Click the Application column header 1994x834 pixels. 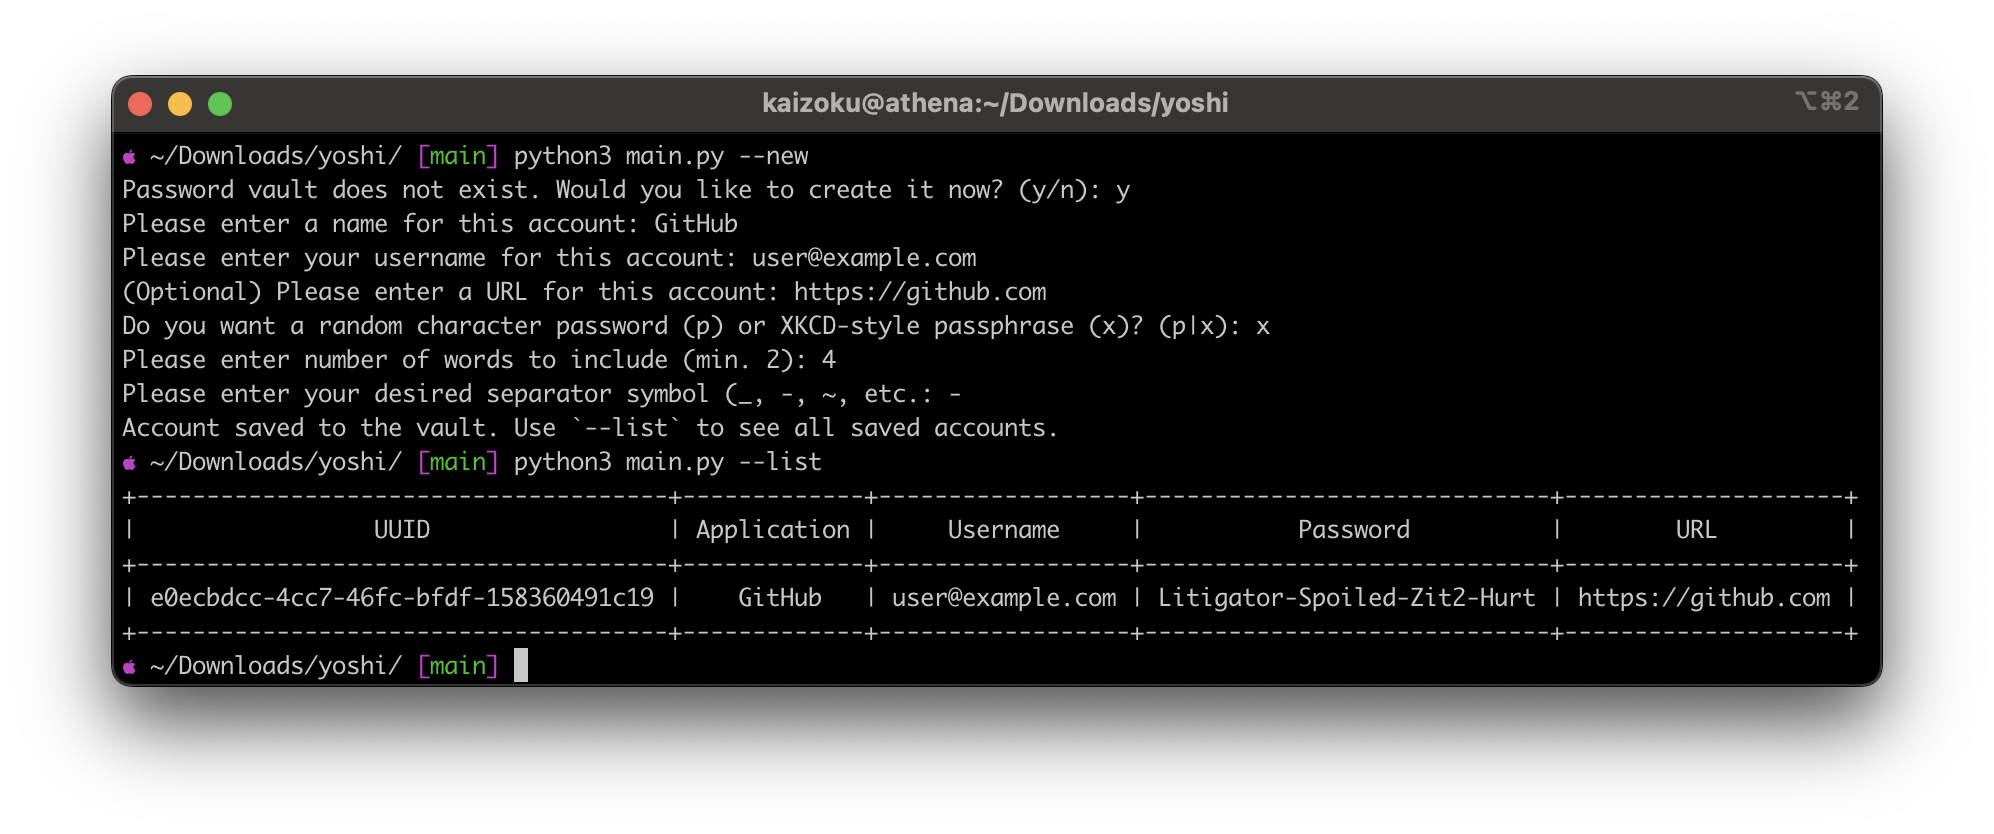773,530
